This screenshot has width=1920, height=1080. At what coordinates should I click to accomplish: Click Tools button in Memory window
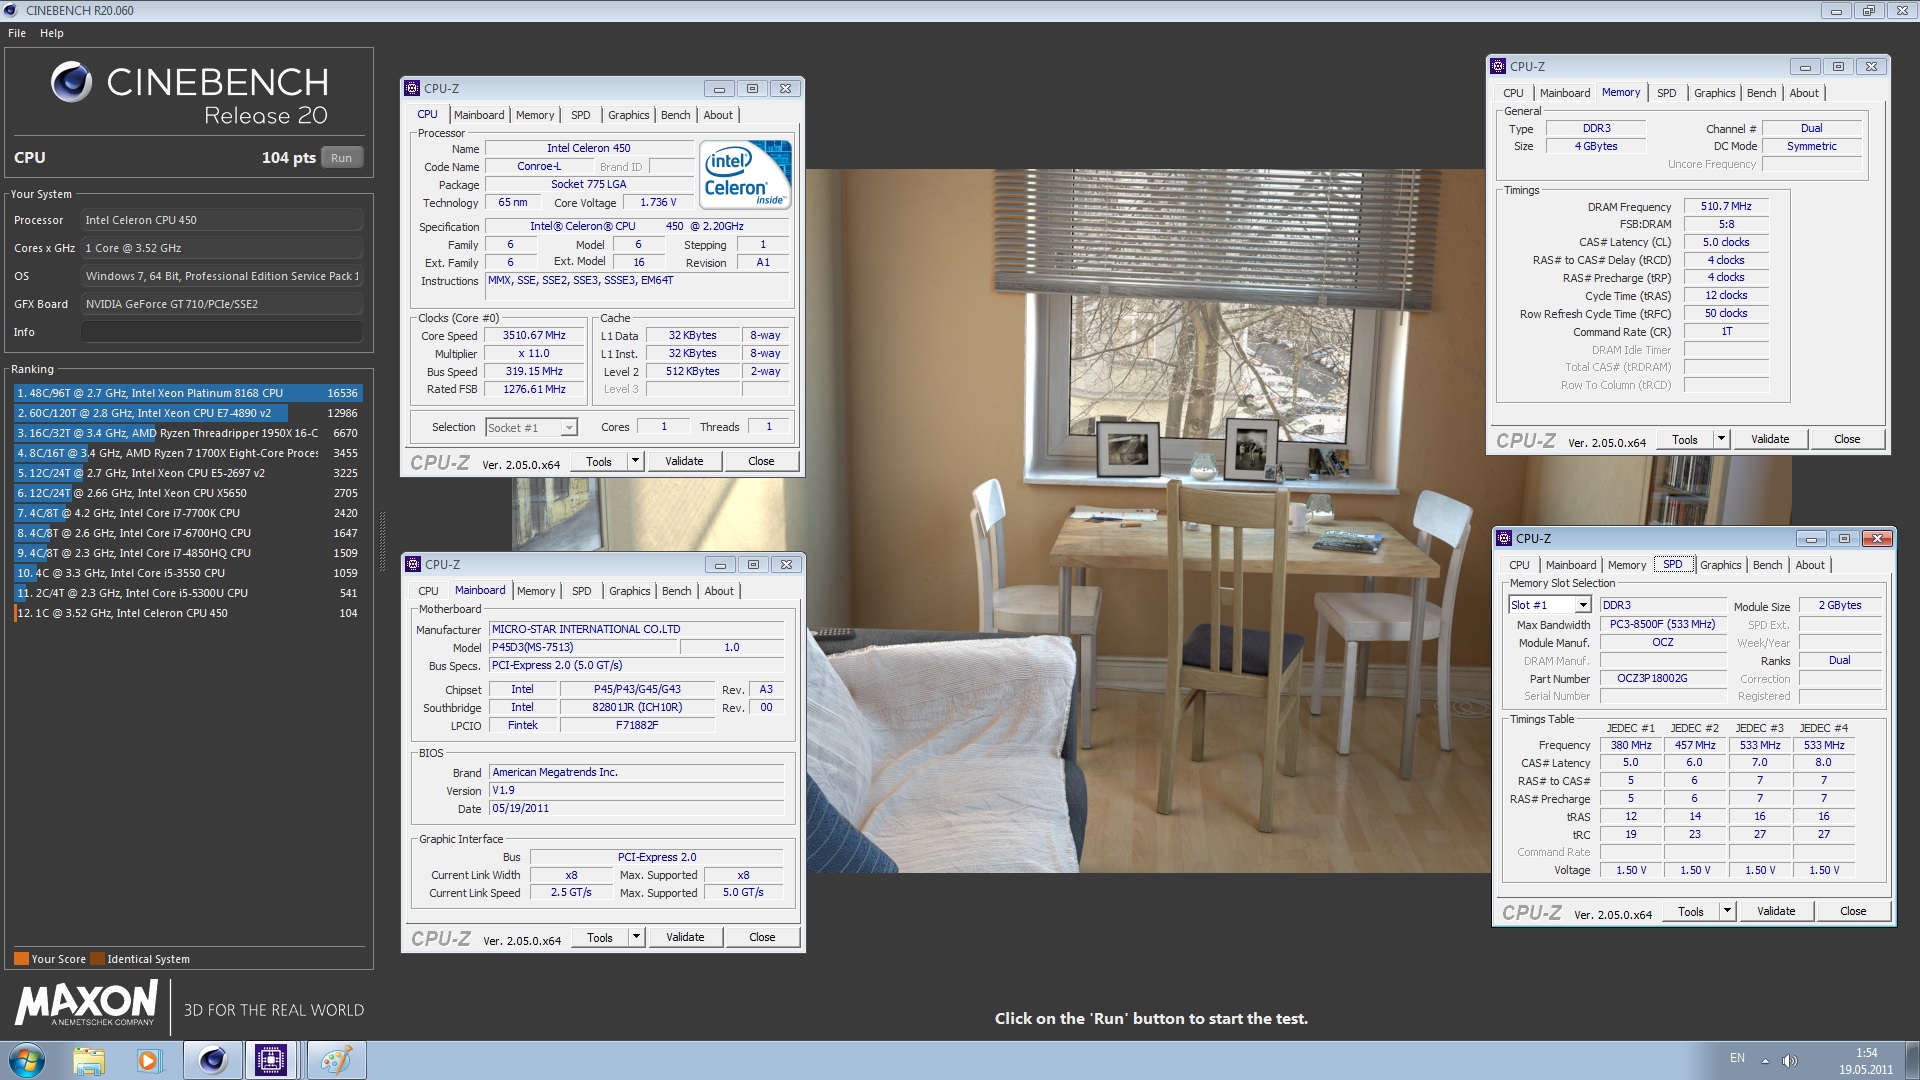click(x=1685, y=439)
